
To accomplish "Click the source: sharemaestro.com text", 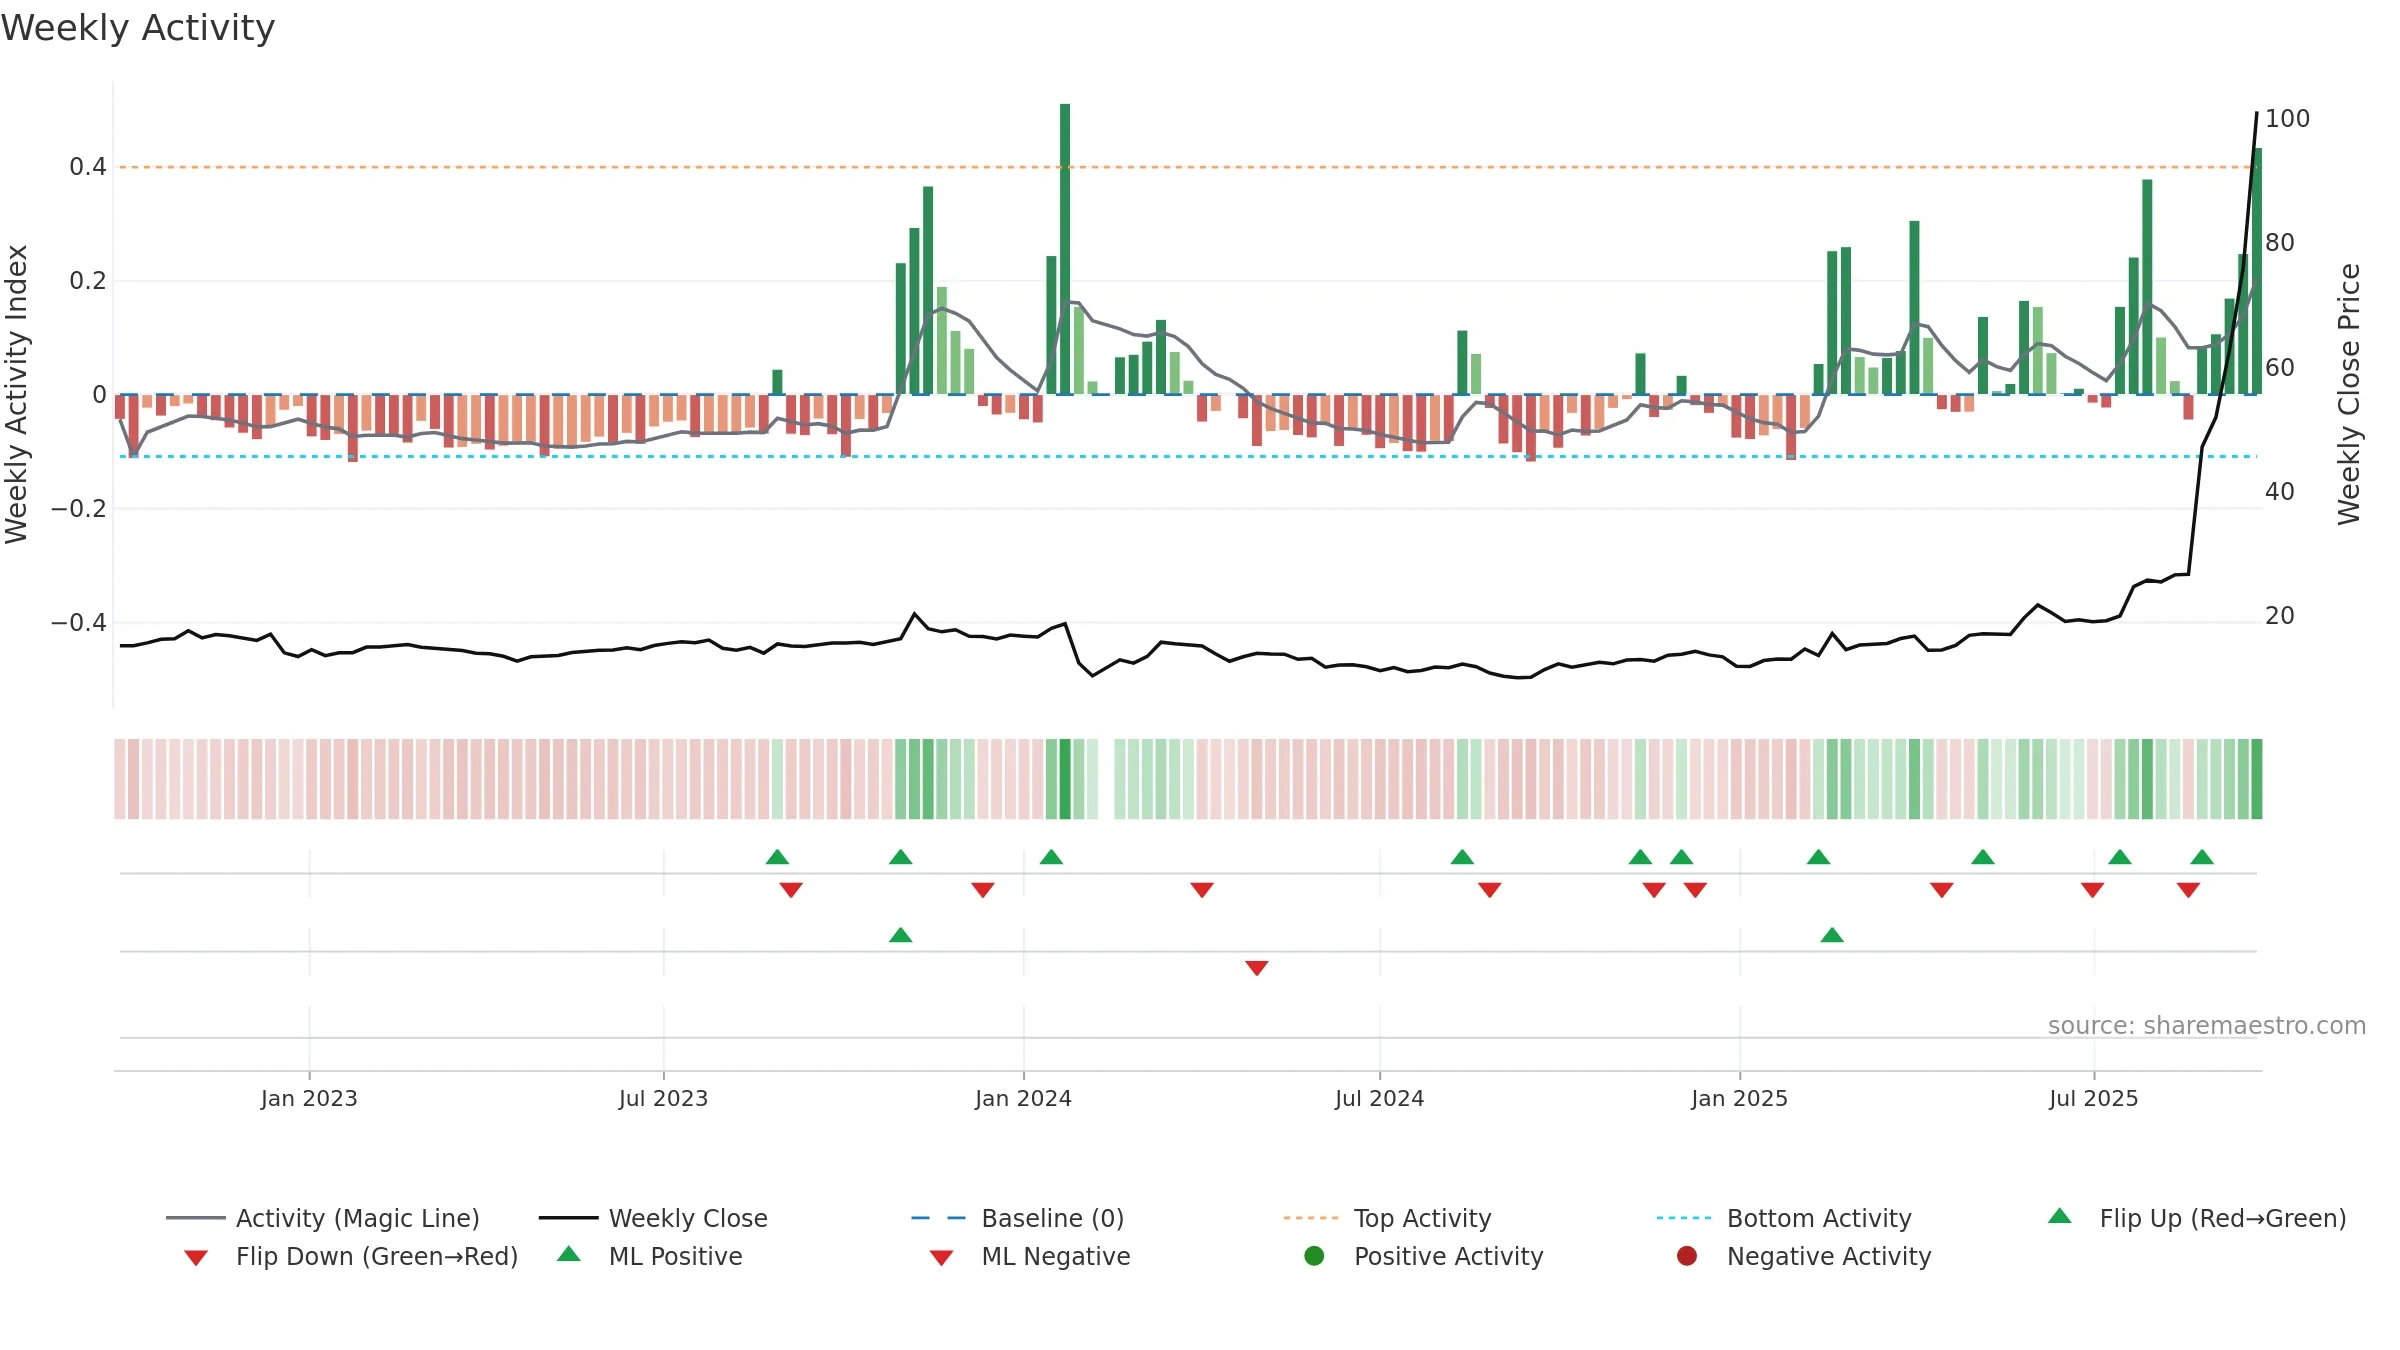I will (2207, 1025).
